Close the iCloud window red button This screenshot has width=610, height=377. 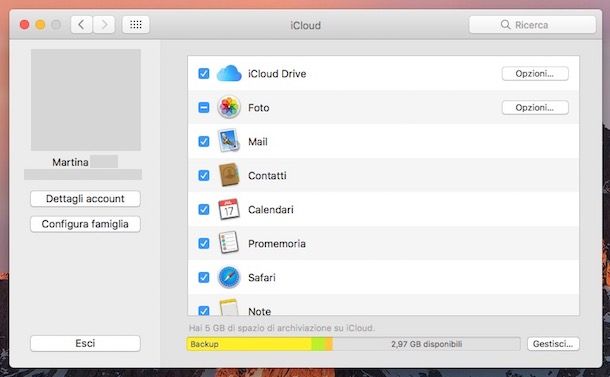(x=25, y=25)
